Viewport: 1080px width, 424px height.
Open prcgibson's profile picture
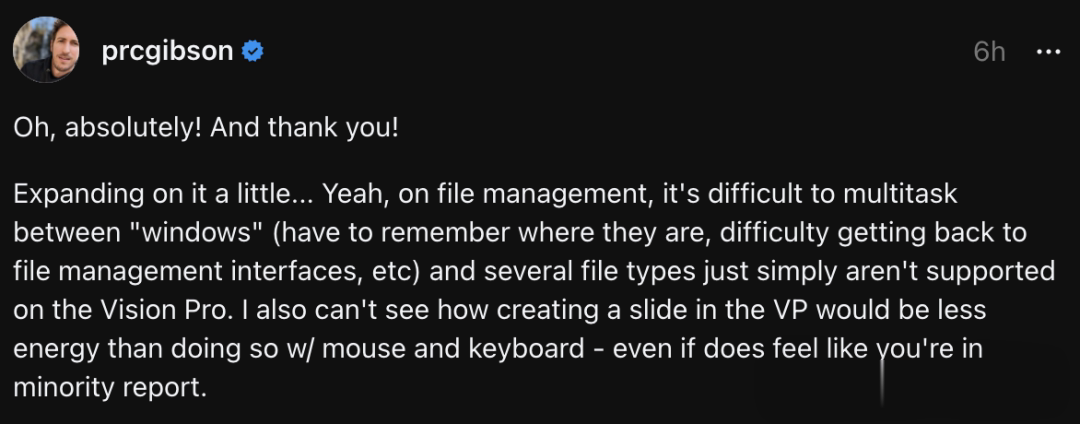(x=45, y=50)
